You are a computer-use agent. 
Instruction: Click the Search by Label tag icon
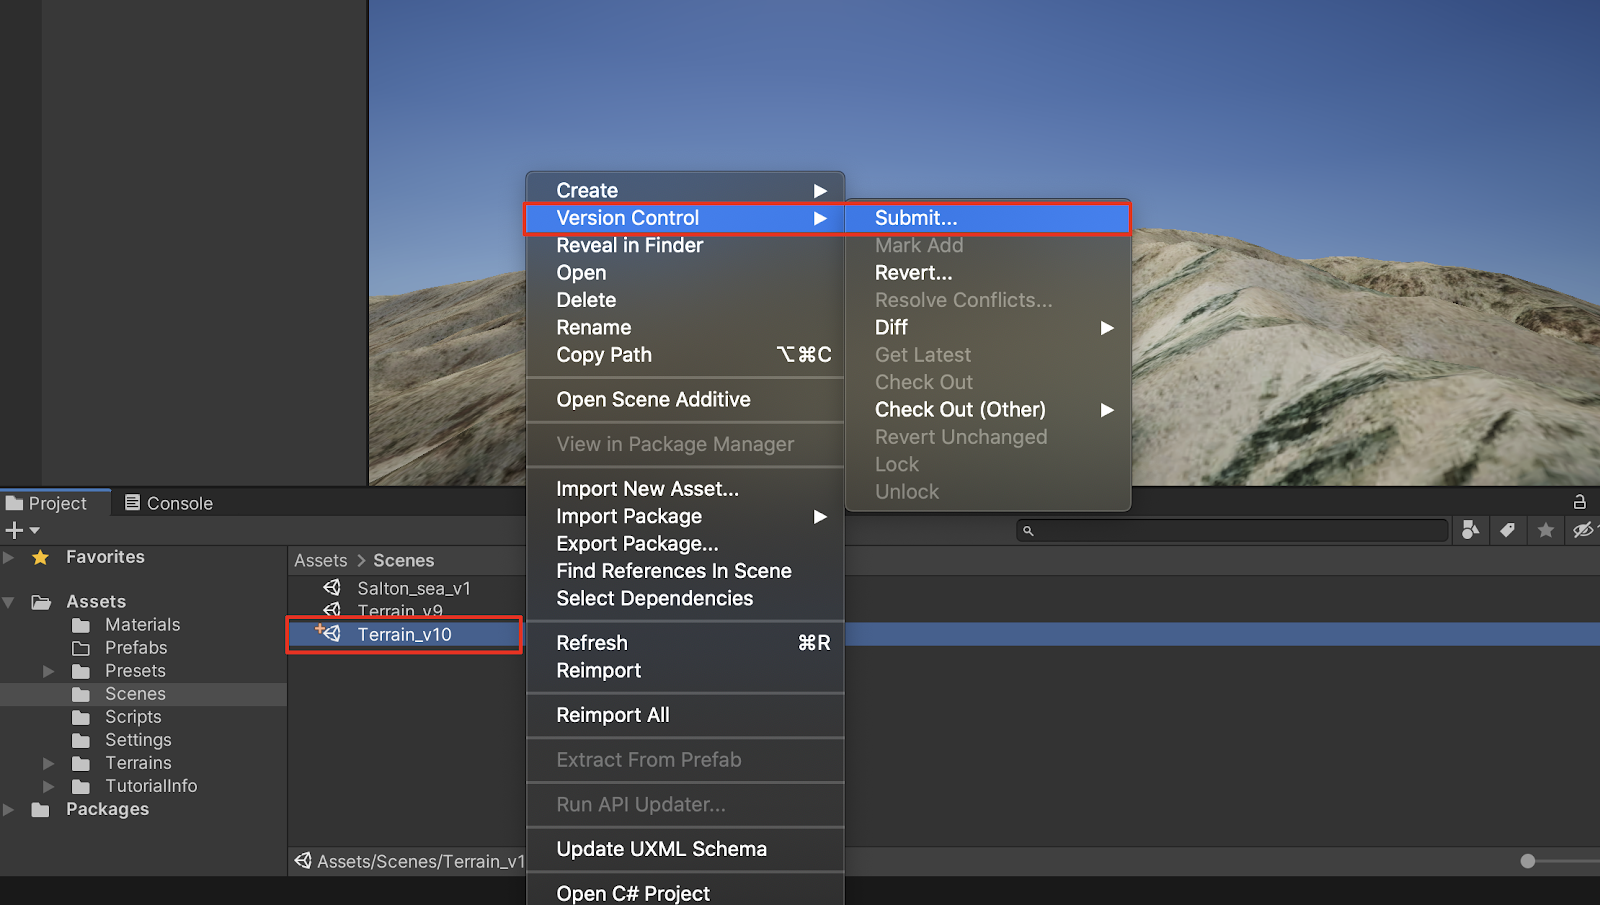click(x=1507, y=530)
